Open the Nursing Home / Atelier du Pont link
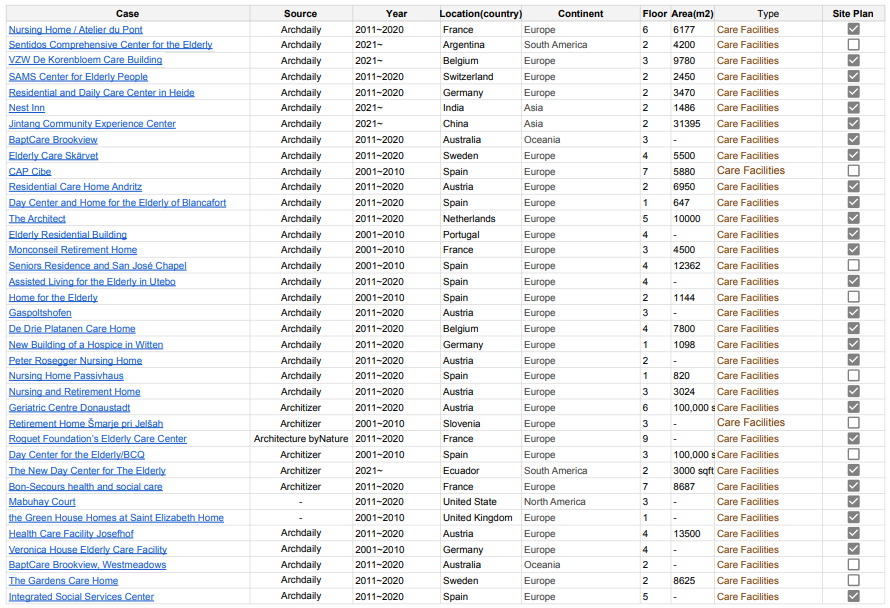Image resolution: width=890 pixels, height=608 pixels. click(x=75, y=30)
